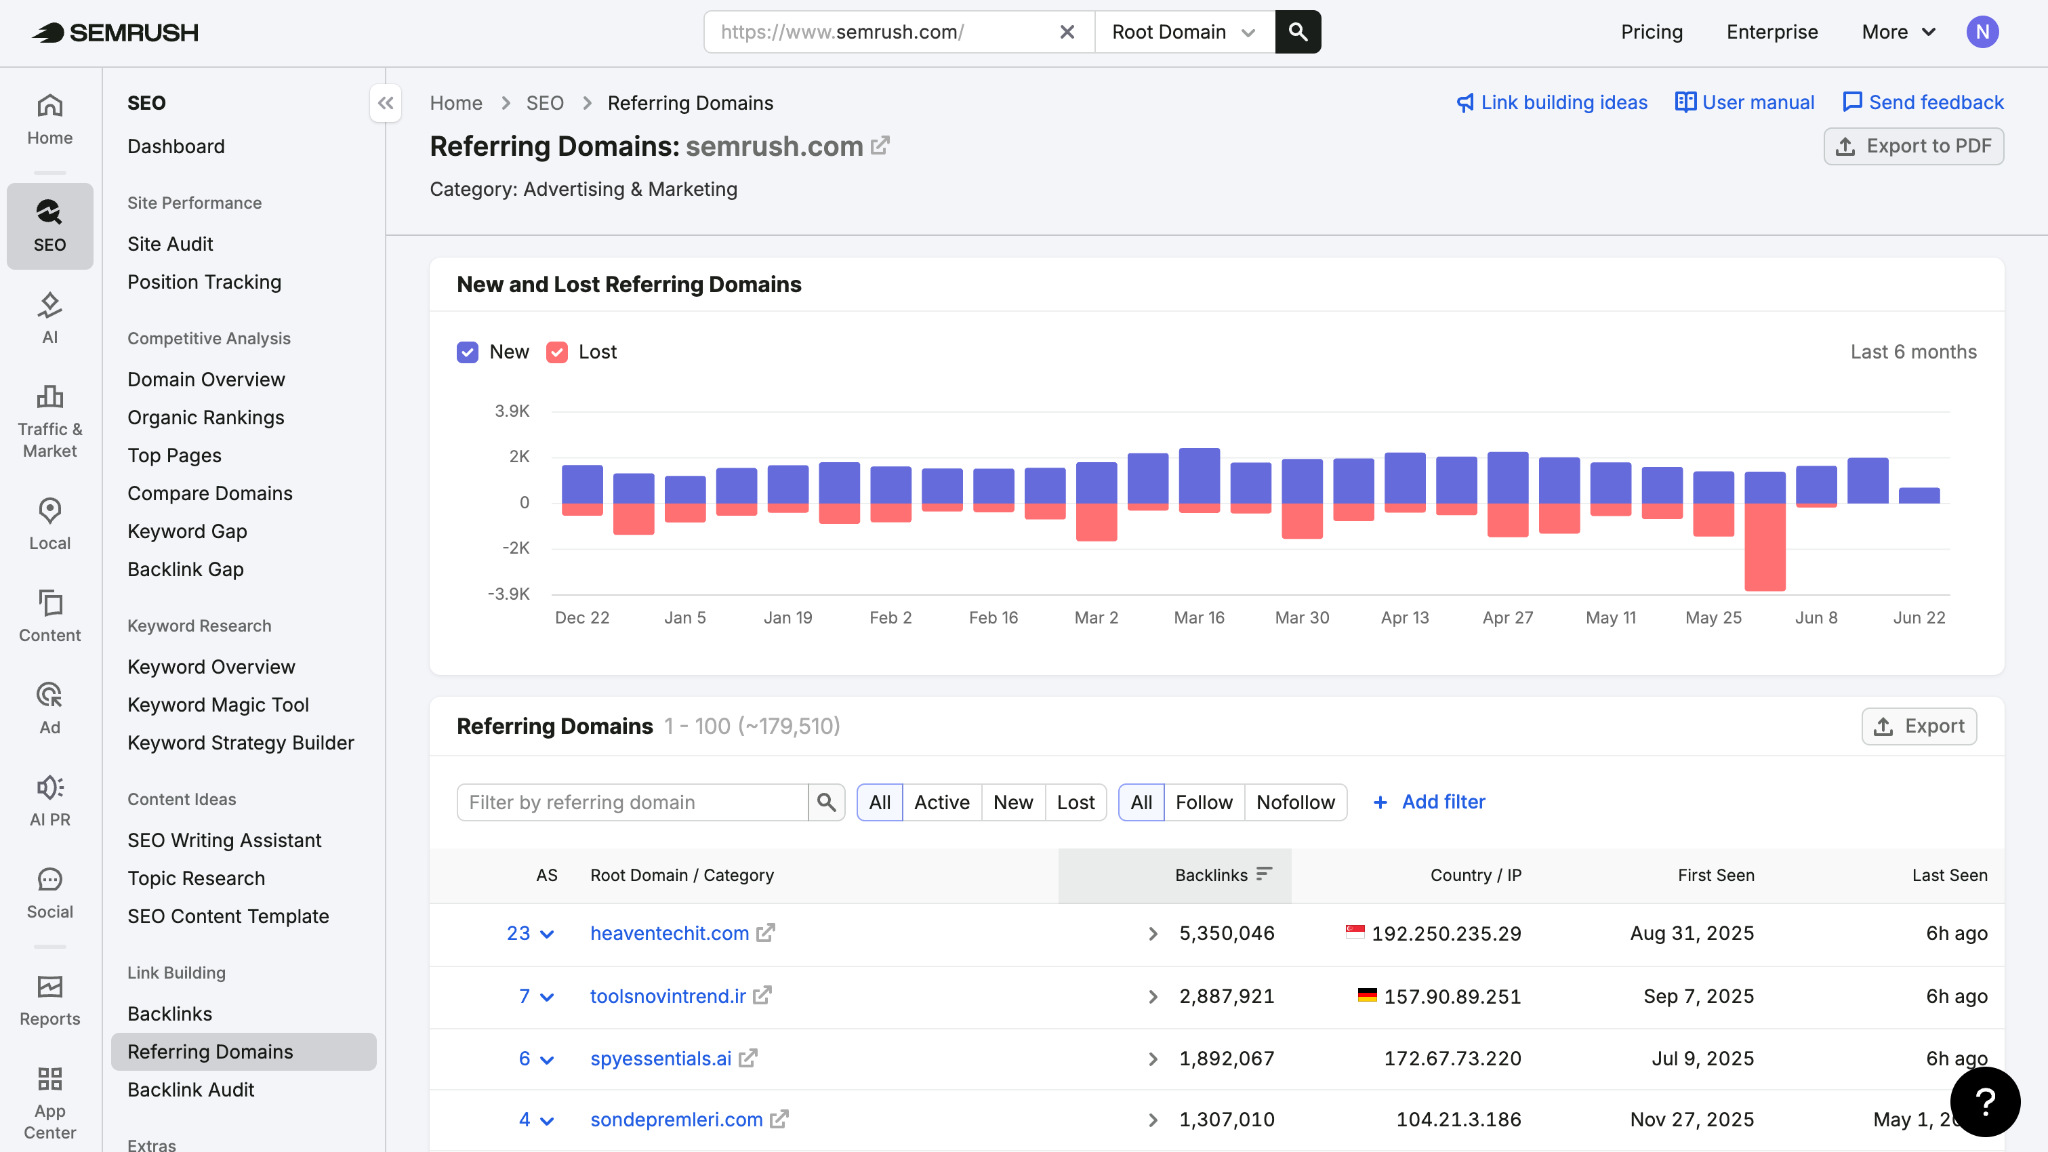Expand backlinks for heaventechit.com row
2048x1152 pixels.
click(1153, 933)
